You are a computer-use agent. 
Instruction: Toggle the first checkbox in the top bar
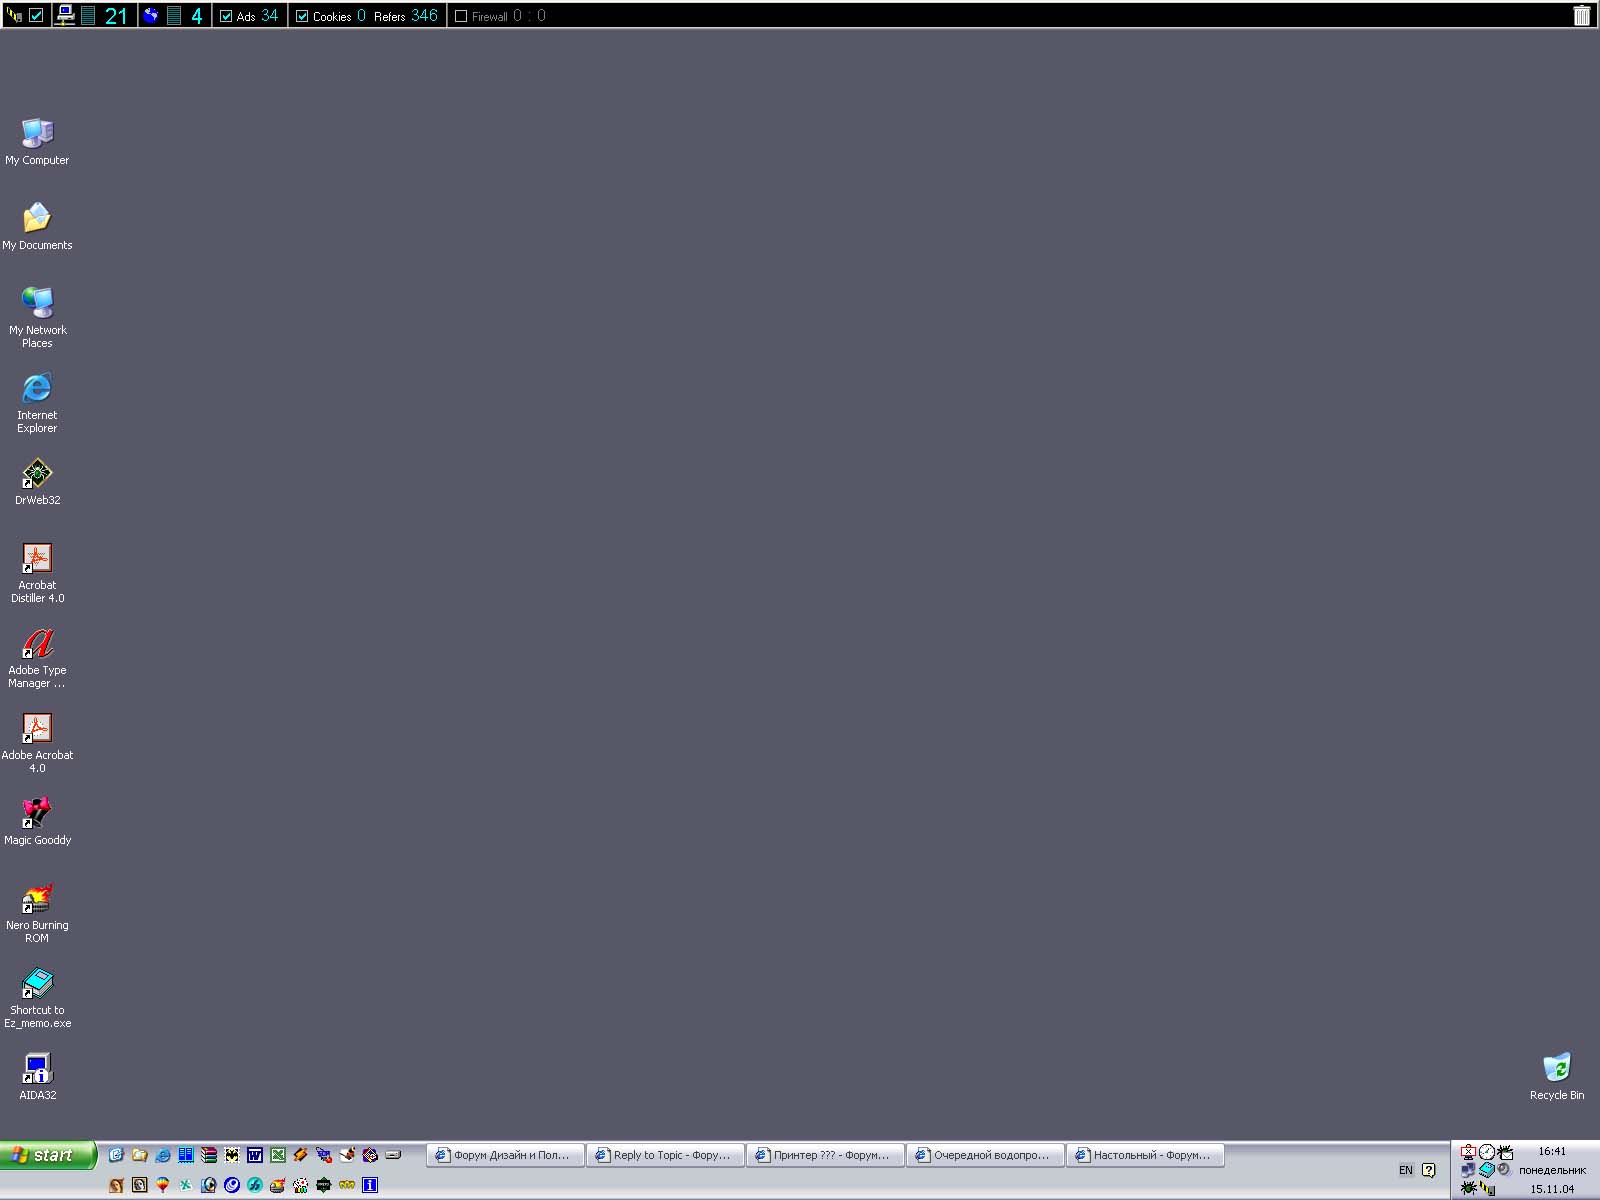click(36, 15)
